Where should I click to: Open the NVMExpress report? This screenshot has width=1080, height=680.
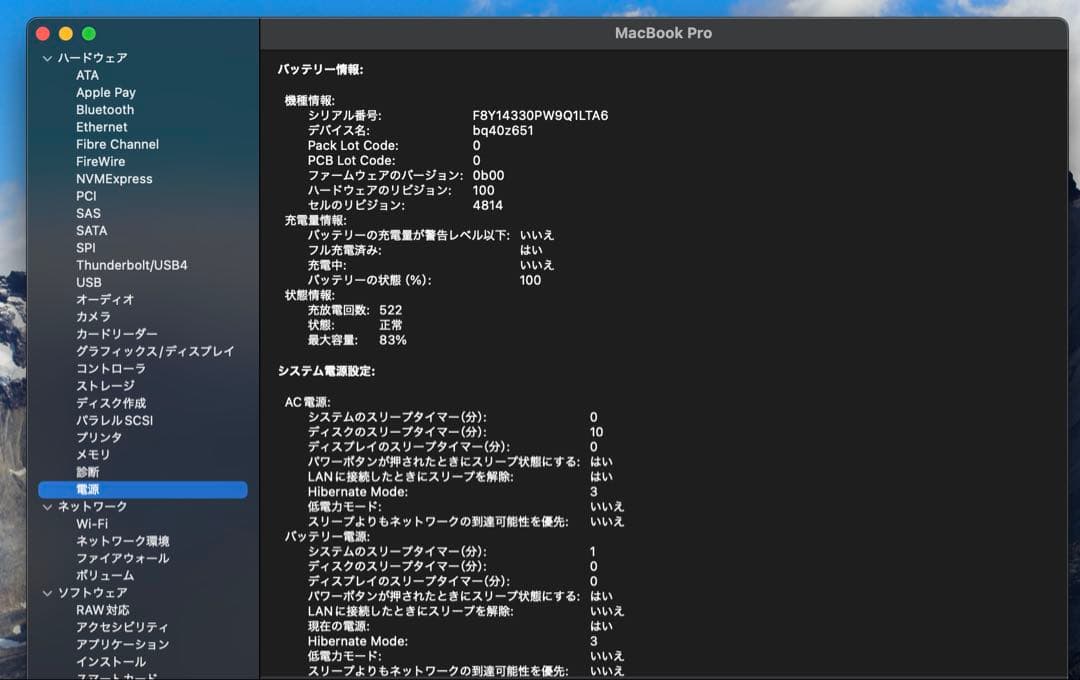pyautogui.click(x=113, y=179)
